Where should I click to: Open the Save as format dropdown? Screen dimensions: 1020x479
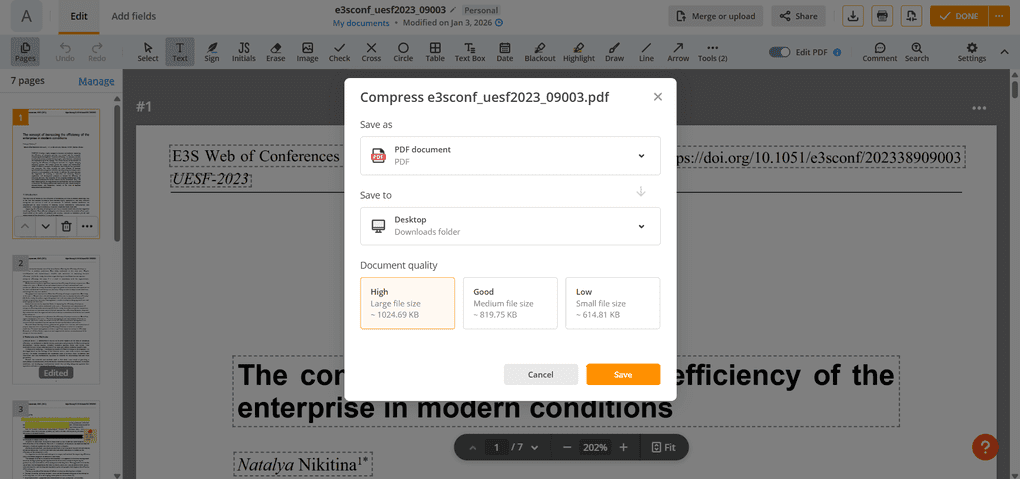click(x=511, y=156)
